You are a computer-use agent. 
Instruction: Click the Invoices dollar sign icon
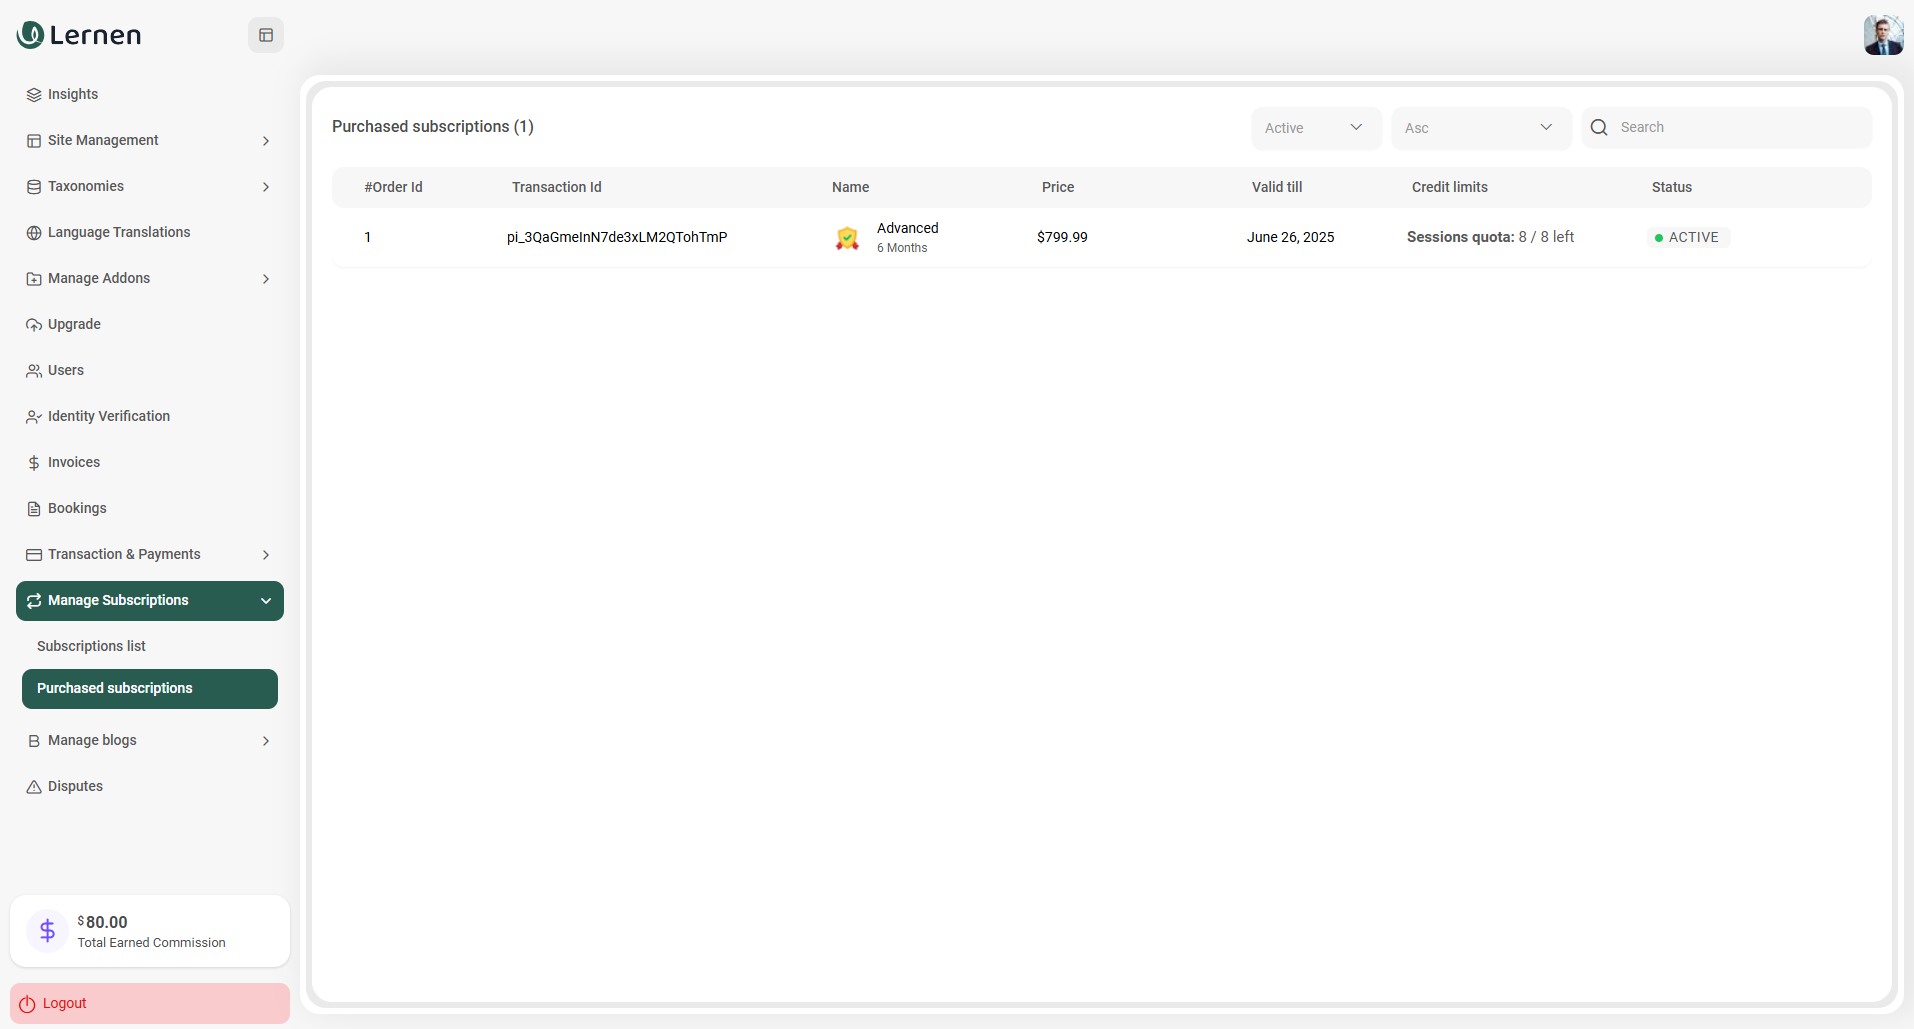(34, 463)
